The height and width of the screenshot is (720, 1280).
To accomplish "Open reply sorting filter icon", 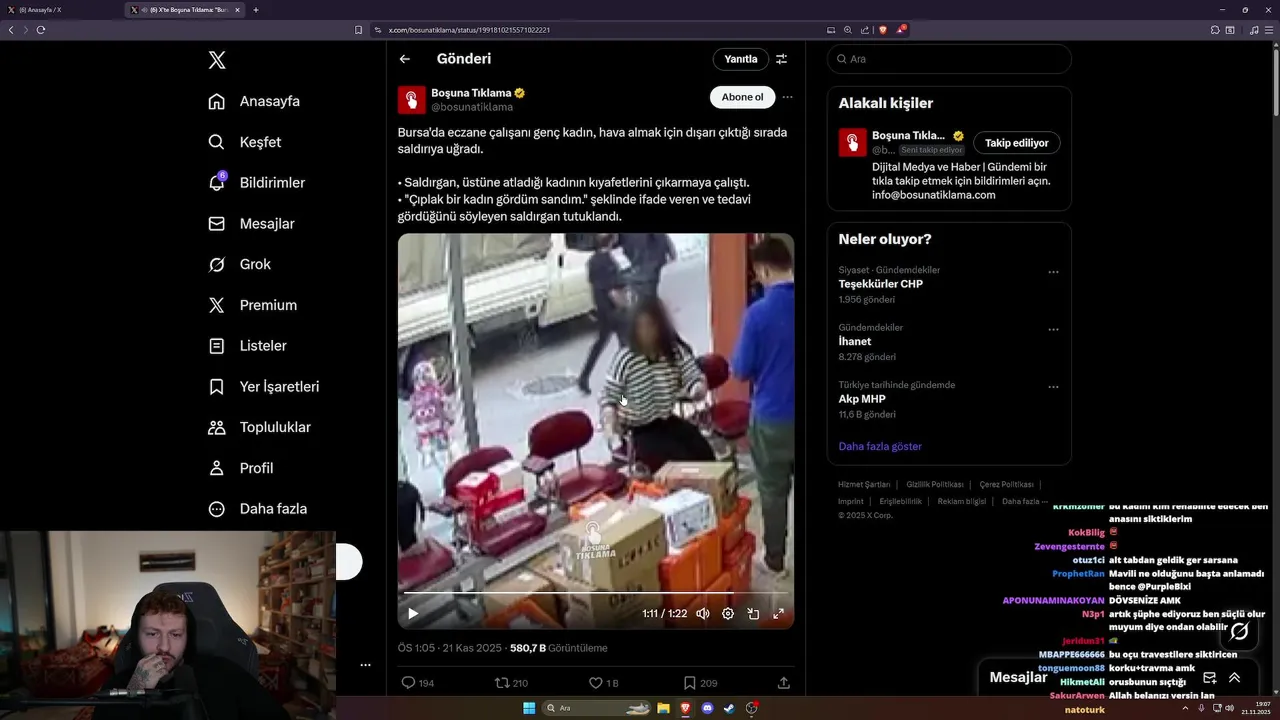I will point(782,59).
